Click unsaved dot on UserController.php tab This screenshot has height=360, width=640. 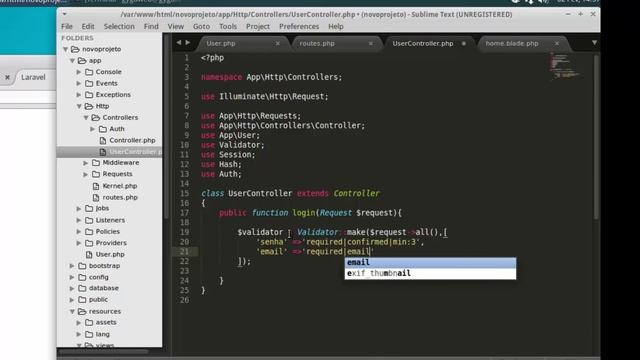[464, 43]
